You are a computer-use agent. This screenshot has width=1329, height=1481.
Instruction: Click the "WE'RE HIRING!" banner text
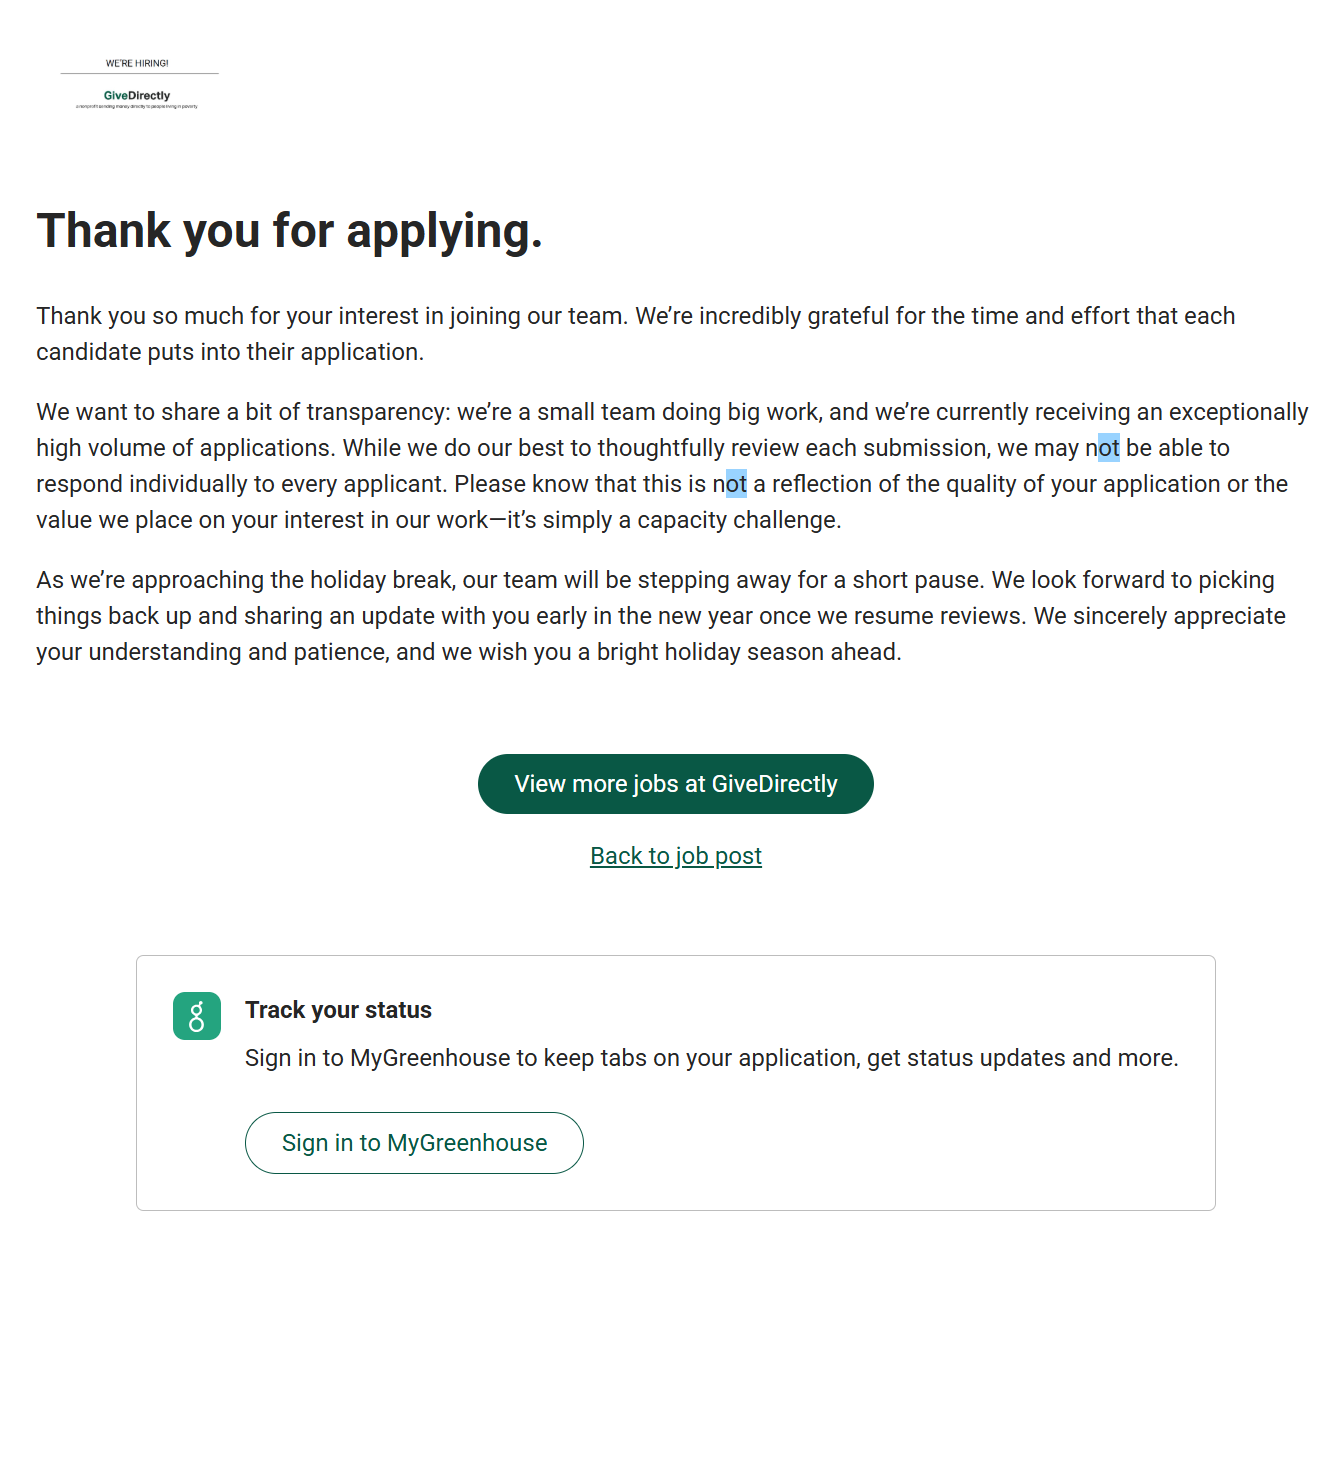click(x=137, y=63)
